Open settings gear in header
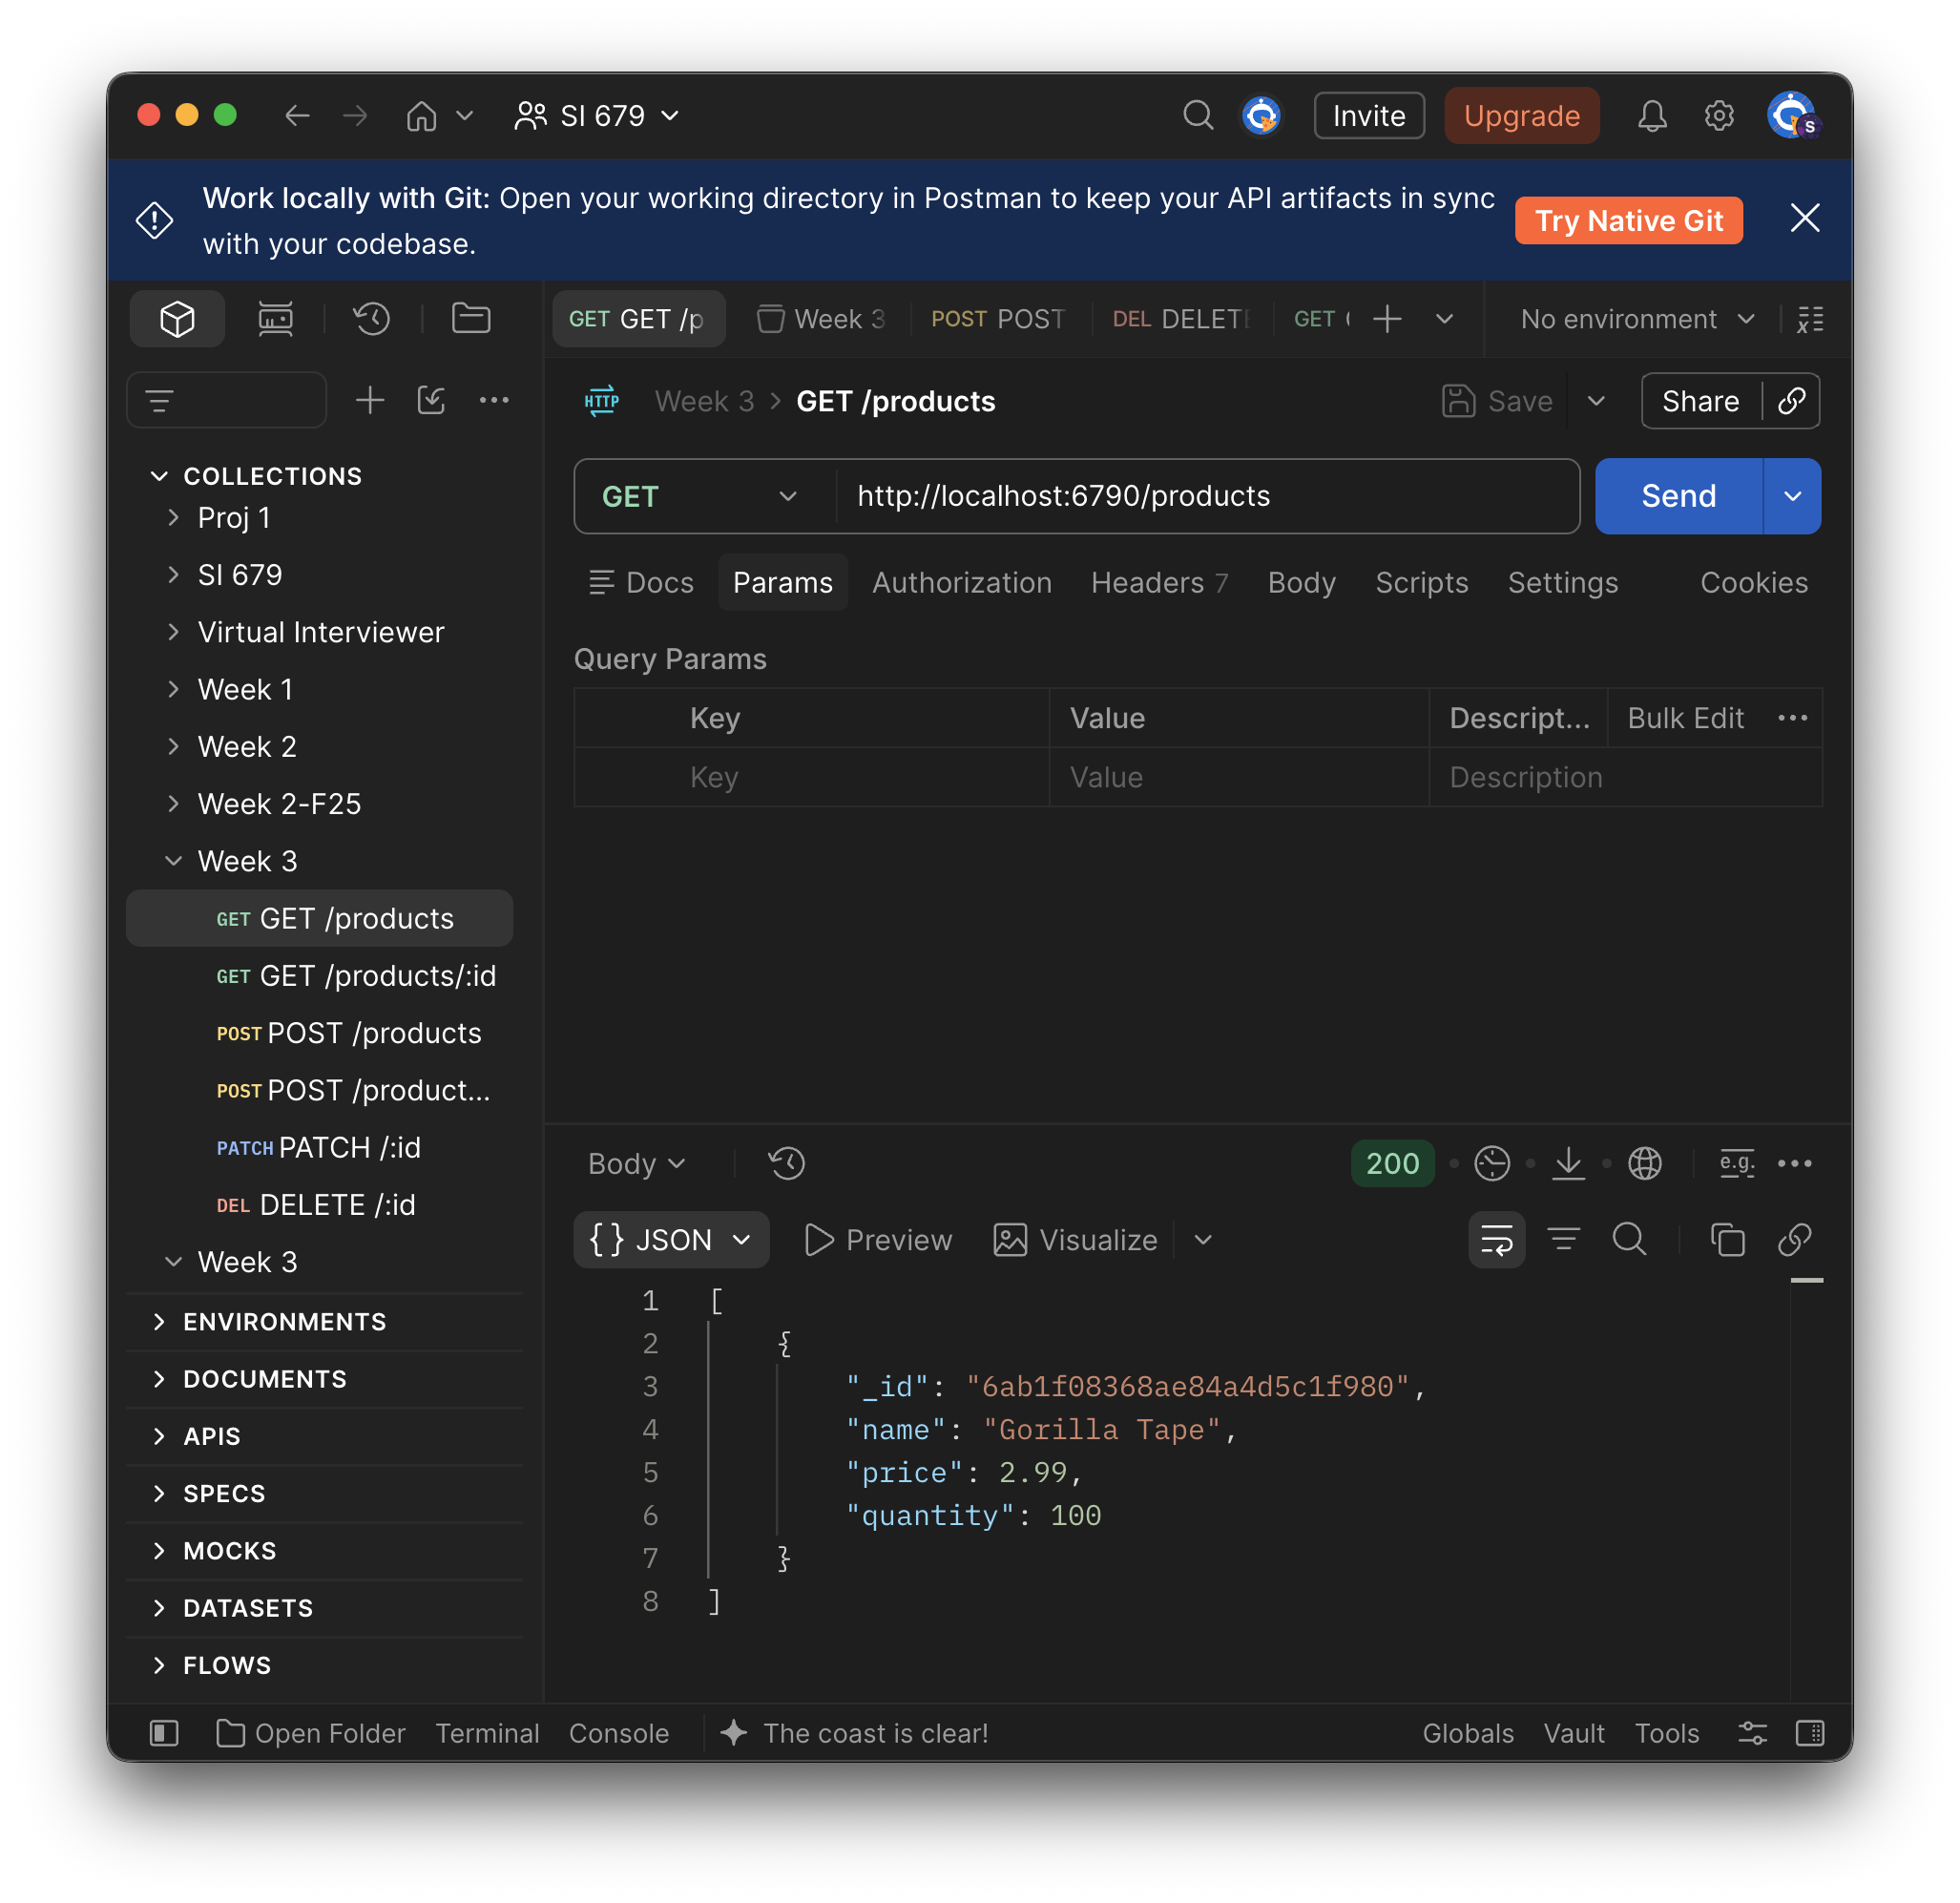The image size is (1960, 1903). pyautogui.click(x=1718, y=116)
